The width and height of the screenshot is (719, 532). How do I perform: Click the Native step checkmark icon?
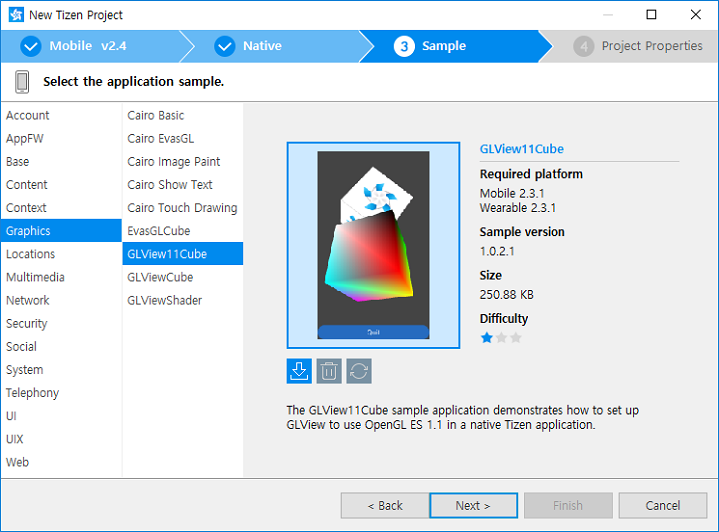coord(225,46)
